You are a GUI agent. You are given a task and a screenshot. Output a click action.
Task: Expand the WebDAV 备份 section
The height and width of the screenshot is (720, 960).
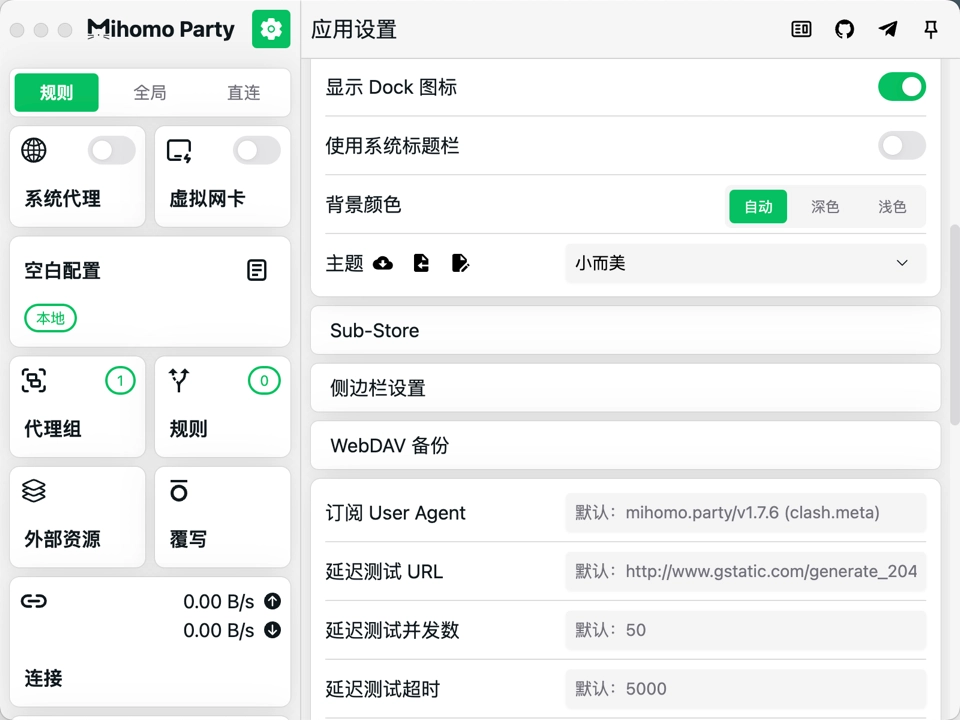[x=625, y=446]
